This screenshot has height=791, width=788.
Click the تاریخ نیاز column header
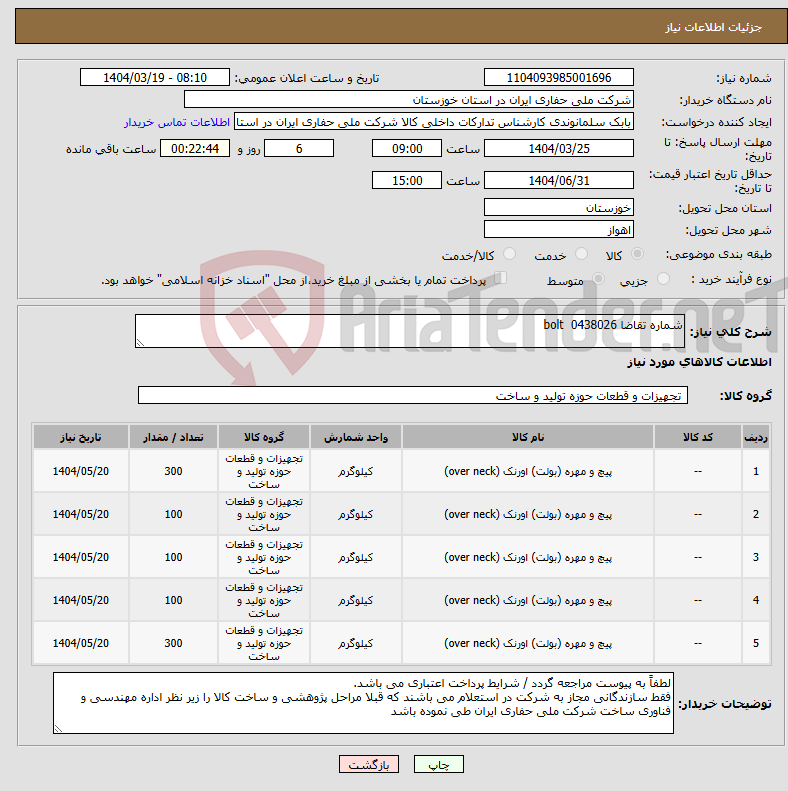[81, 437]
